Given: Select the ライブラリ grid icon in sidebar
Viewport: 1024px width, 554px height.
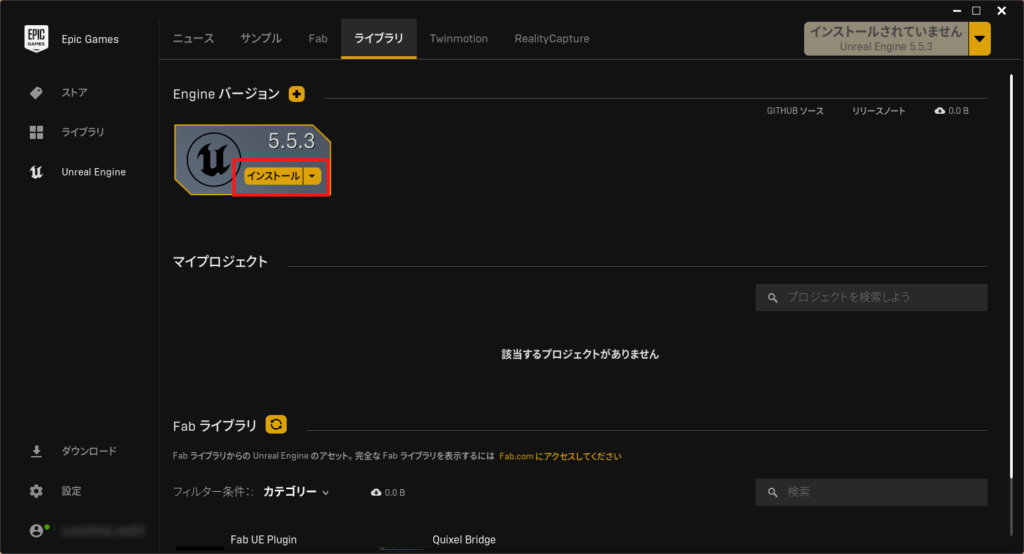Looking at the screenshot, I should [x=36, y=132].
